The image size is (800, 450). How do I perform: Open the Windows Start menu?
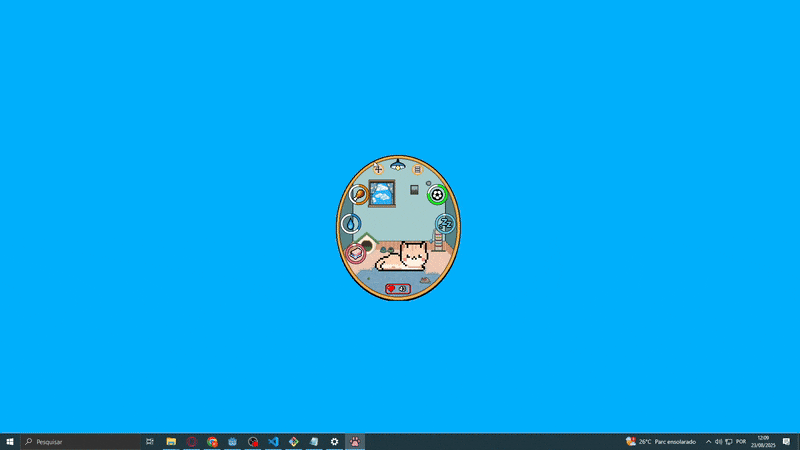pyautogui.click(x=10, y=442)
